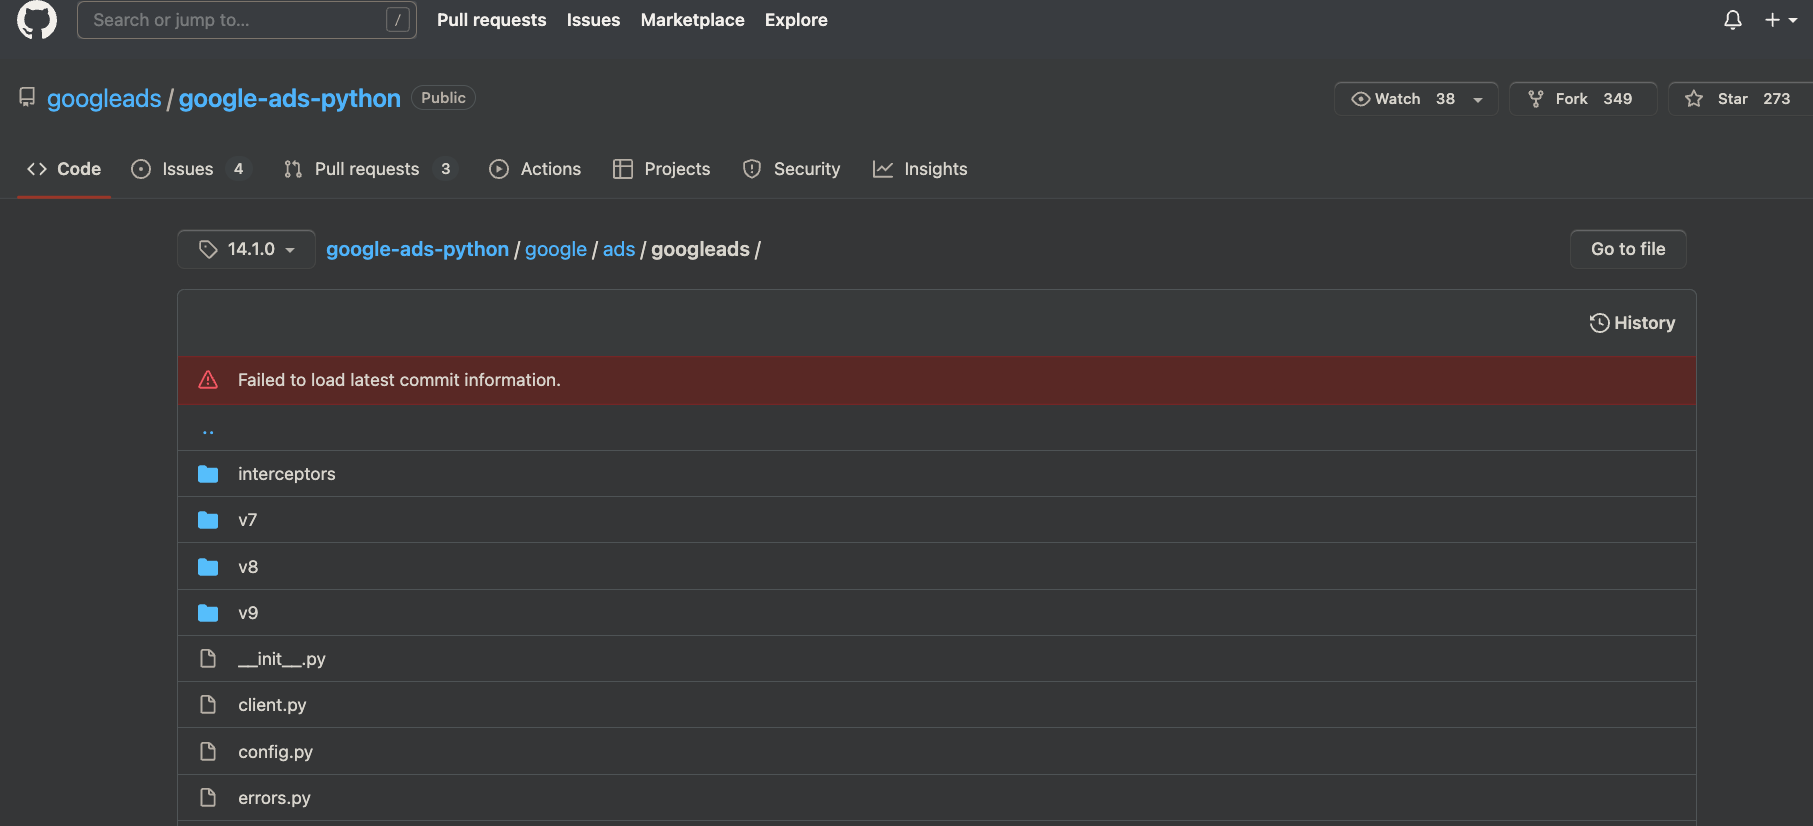Go up via the parent directory dots
Image resolution: width=1813 pixels, height=826 pixels.
pos(208,431)
